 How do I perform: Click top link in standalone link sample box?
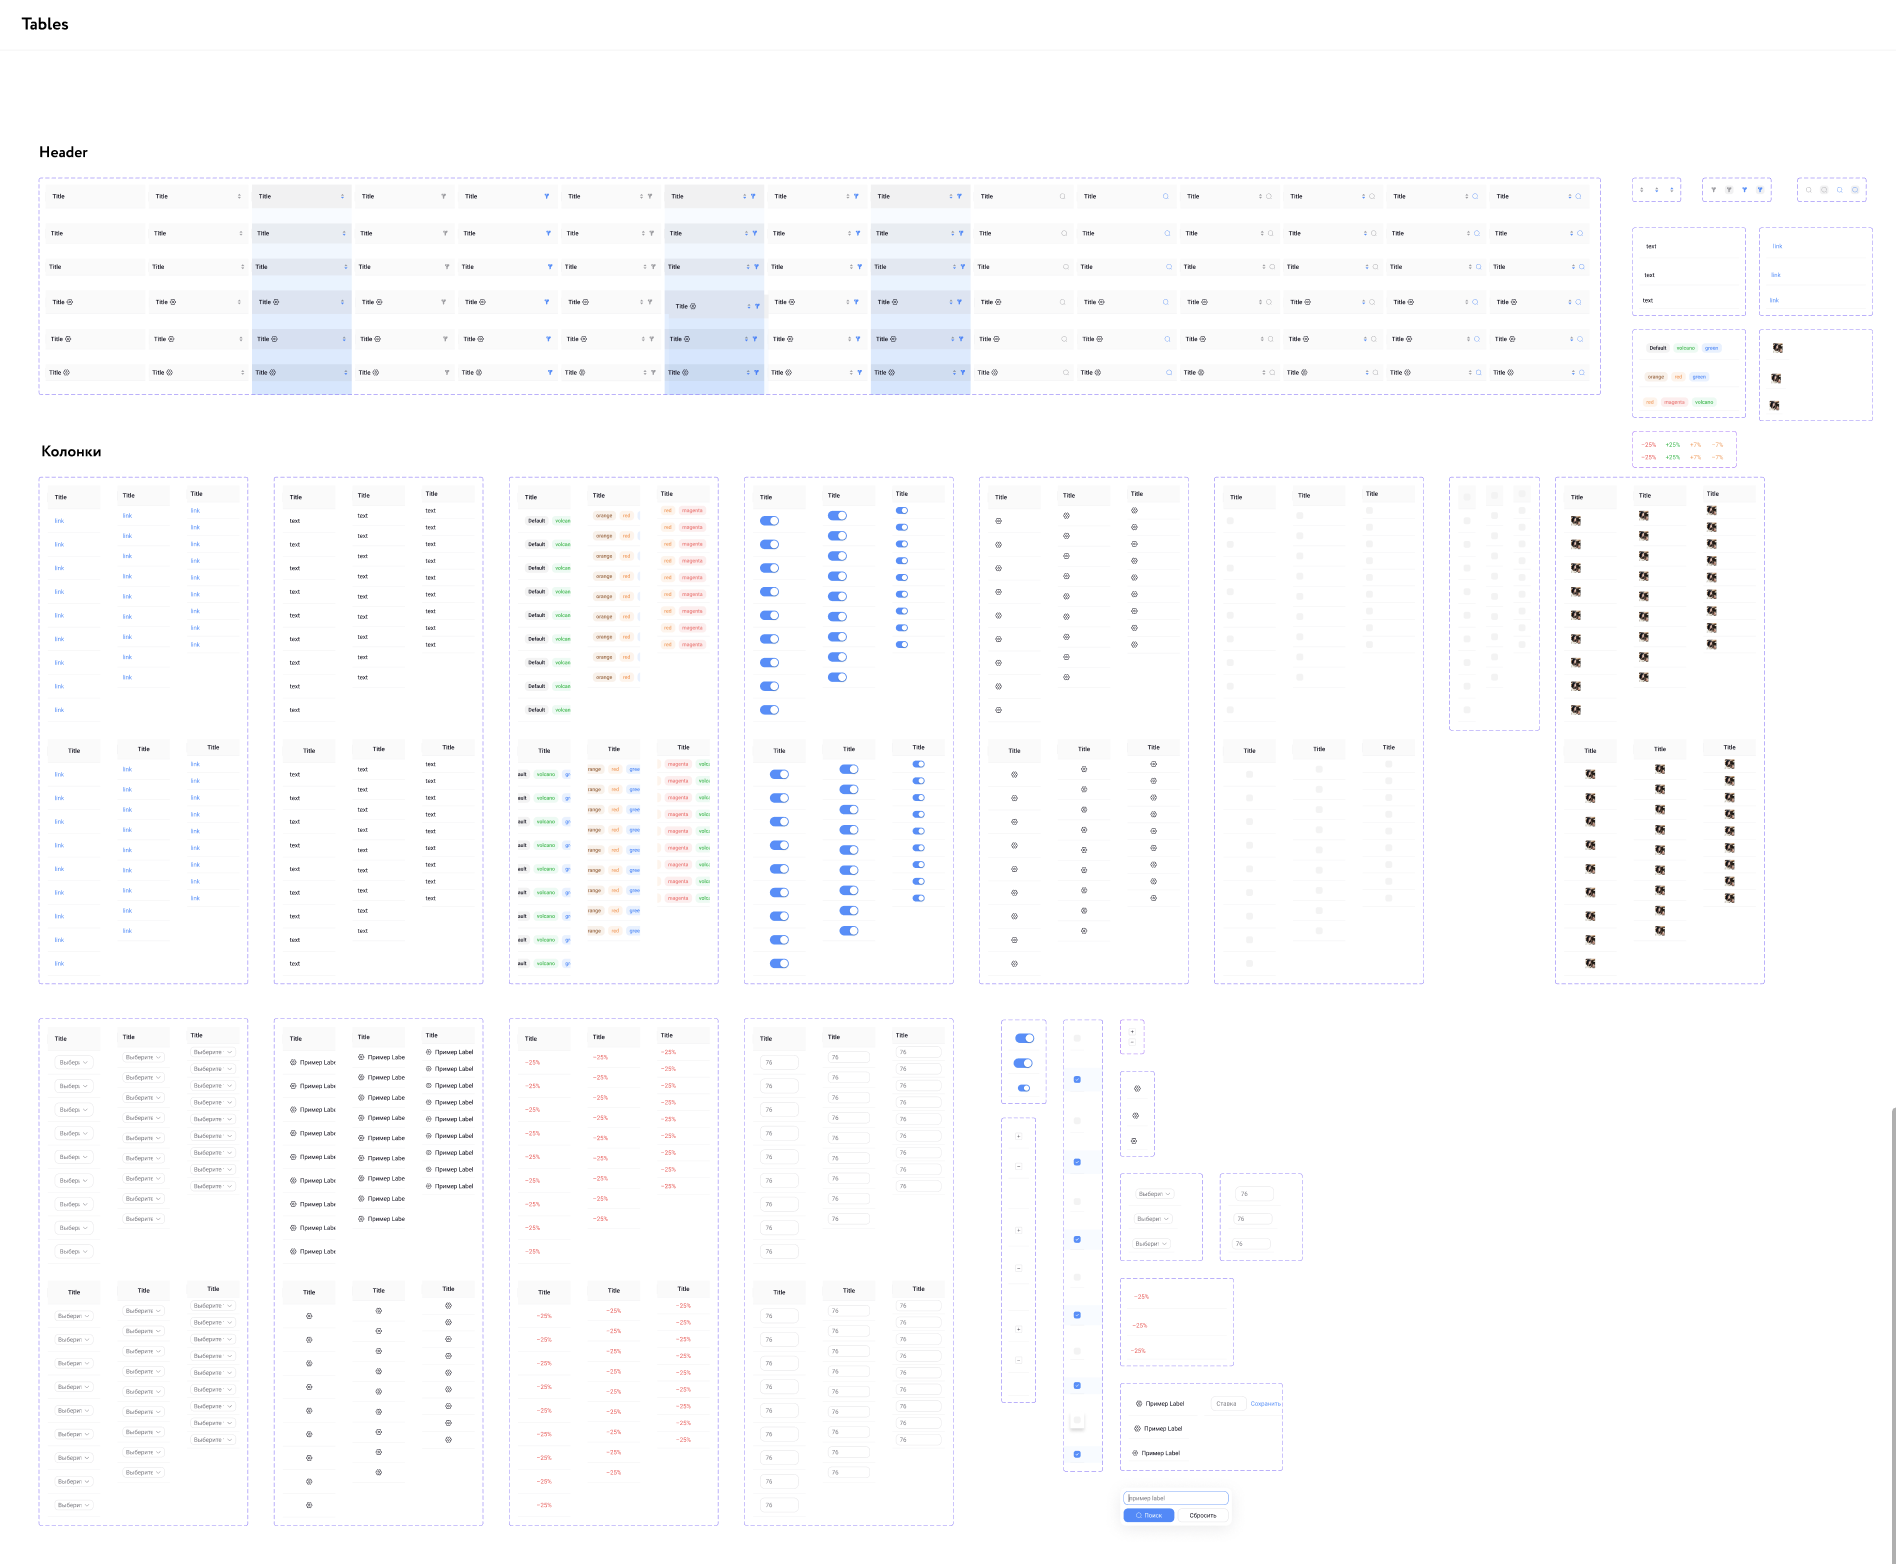1778,246
